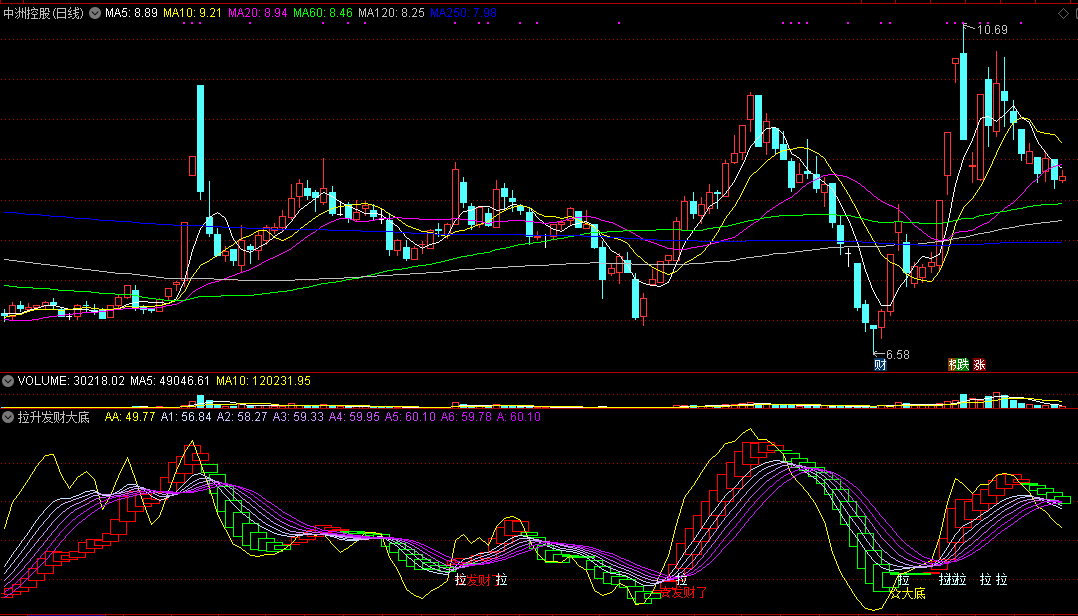Click the volume MA10: 120231.95 label
1078x616 pixels.
263,381
